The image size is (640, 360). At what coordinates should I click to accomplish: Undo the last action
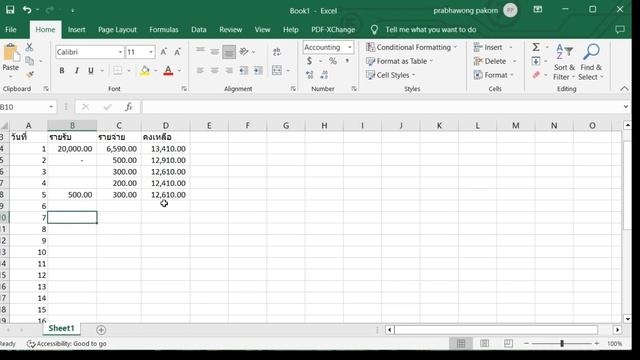[27, 10]
